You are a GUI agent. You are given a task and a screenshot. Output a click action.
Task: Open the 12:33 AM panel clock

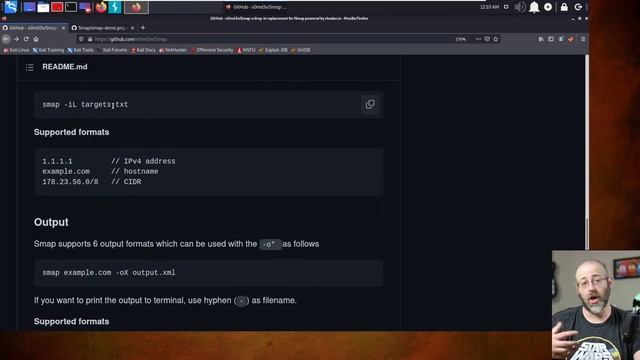489,7
